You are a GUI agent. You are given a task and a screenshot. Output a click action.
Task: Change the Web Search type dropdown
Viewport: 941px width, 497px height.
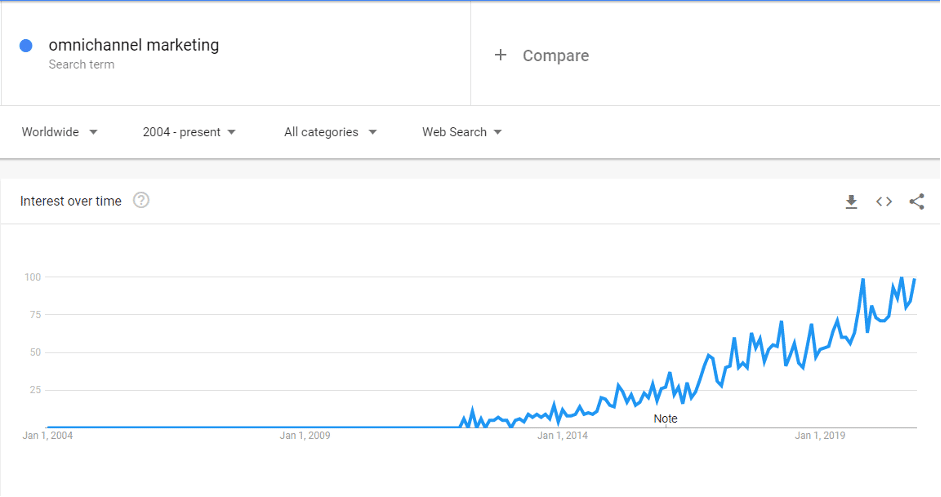461,132
